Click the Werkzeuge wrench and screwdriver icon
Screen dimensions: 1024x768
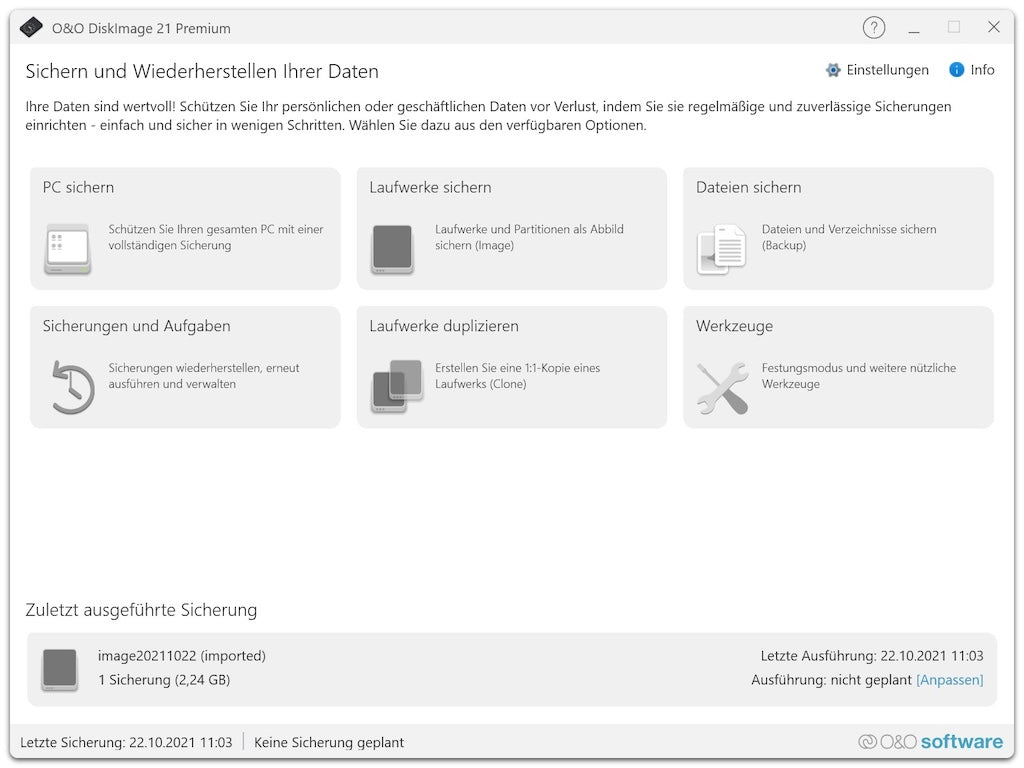tap(722, 388)
